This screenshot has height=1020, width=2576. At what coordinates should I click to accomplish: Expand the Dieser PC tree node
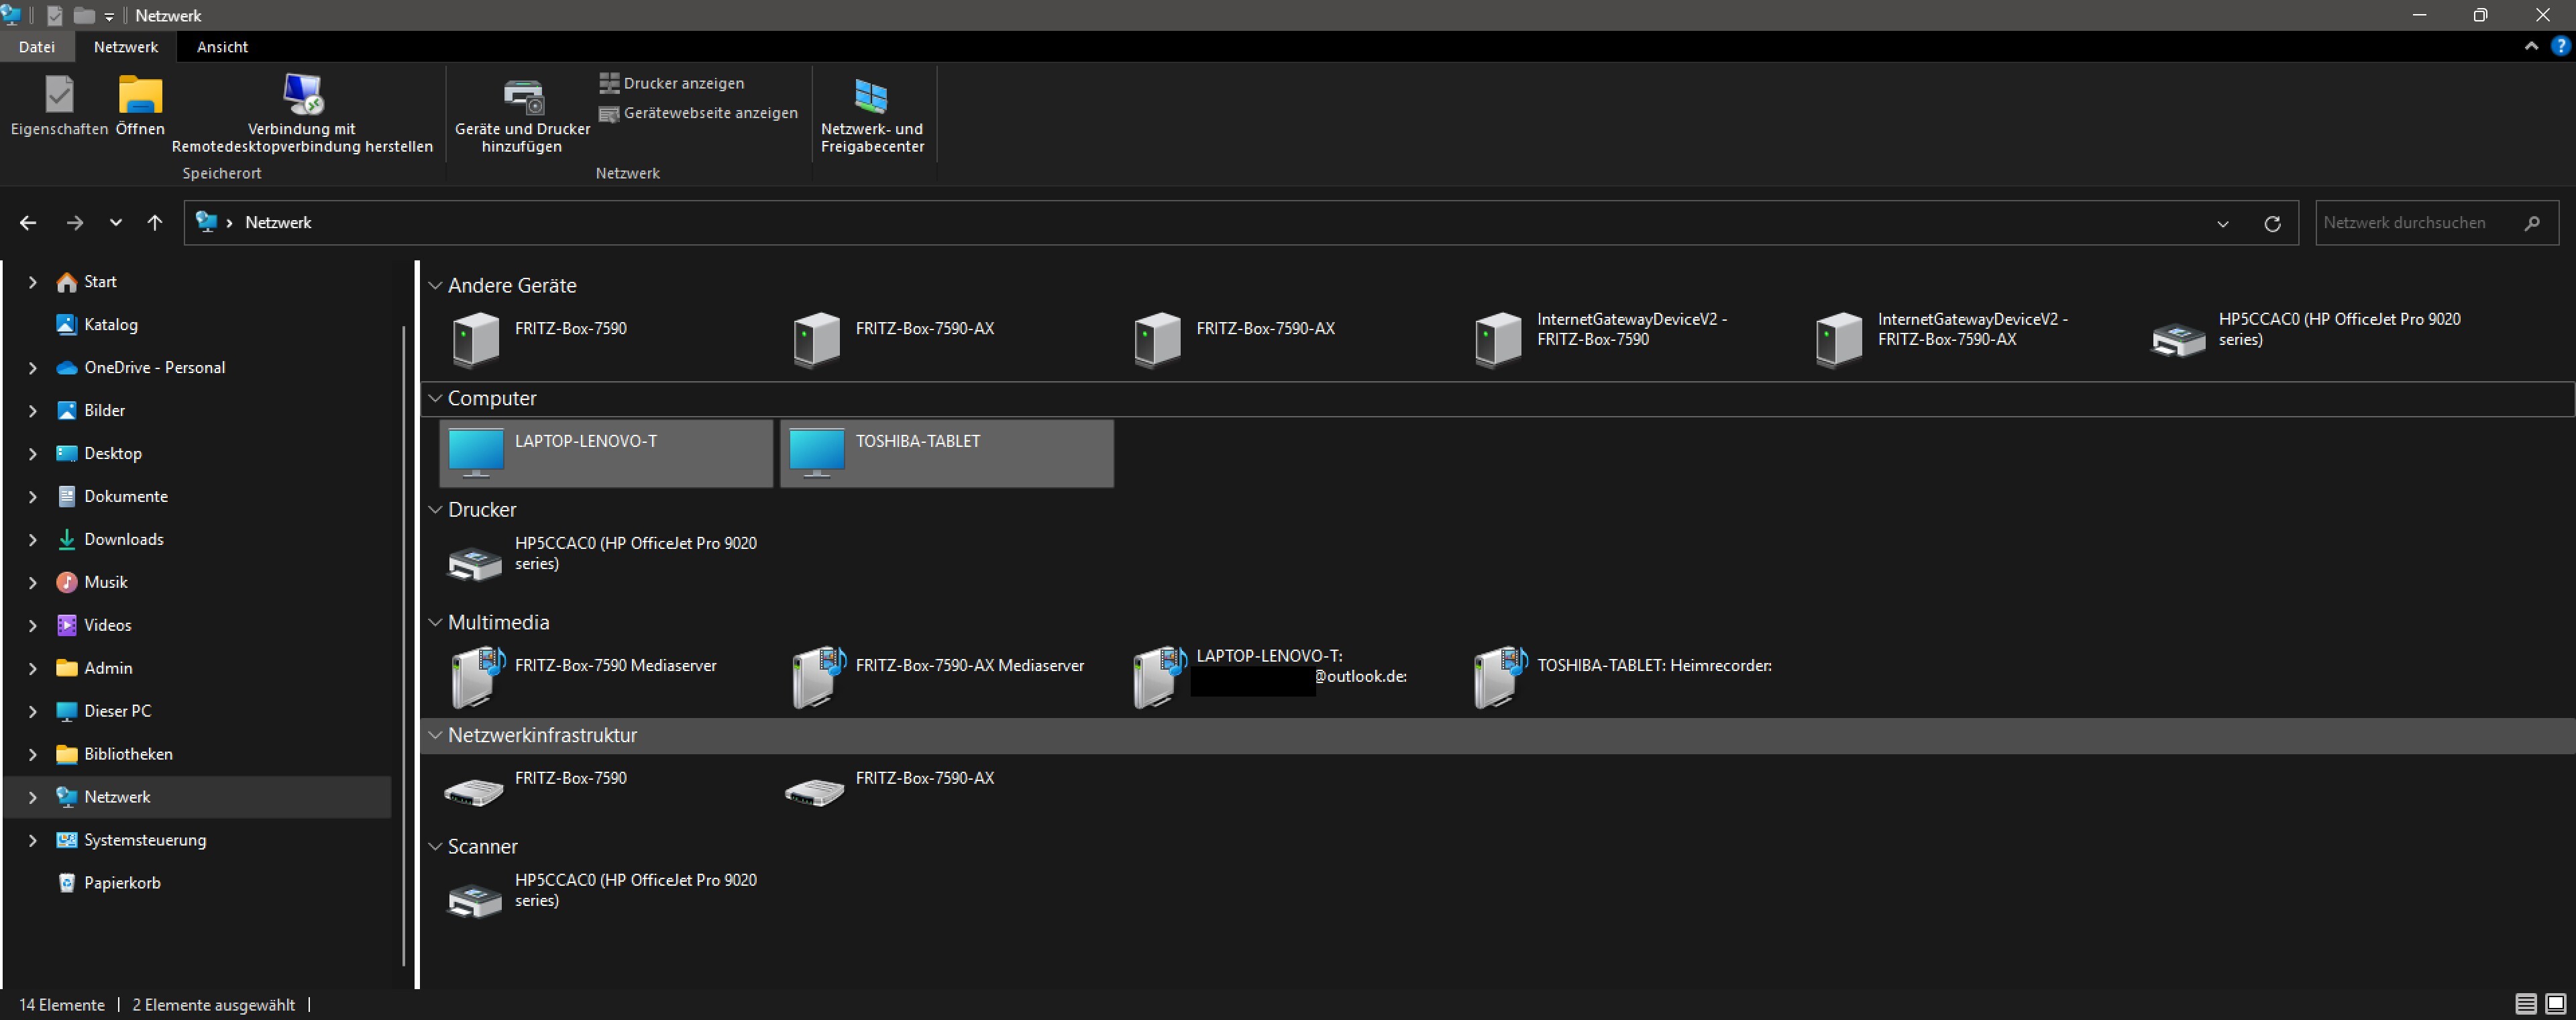[x=32, y=711]
